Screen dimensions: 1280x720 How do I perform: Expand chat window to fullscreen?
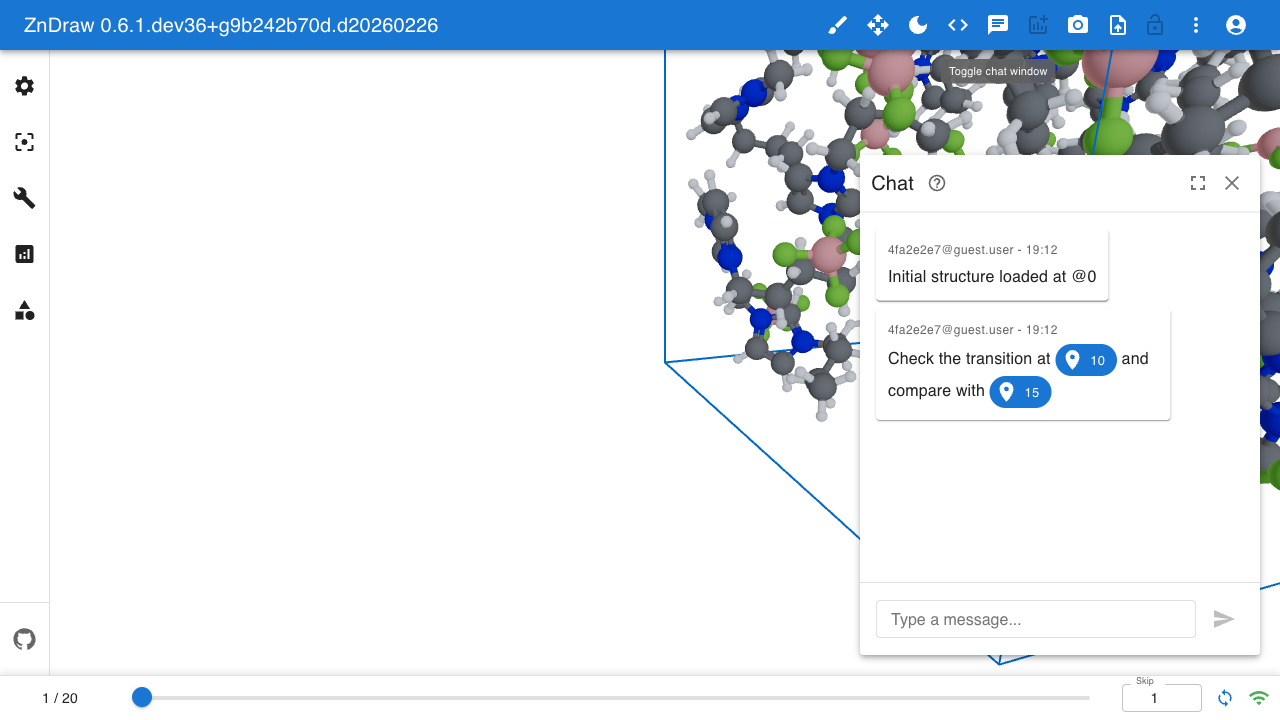click(x=1198, y=183)
